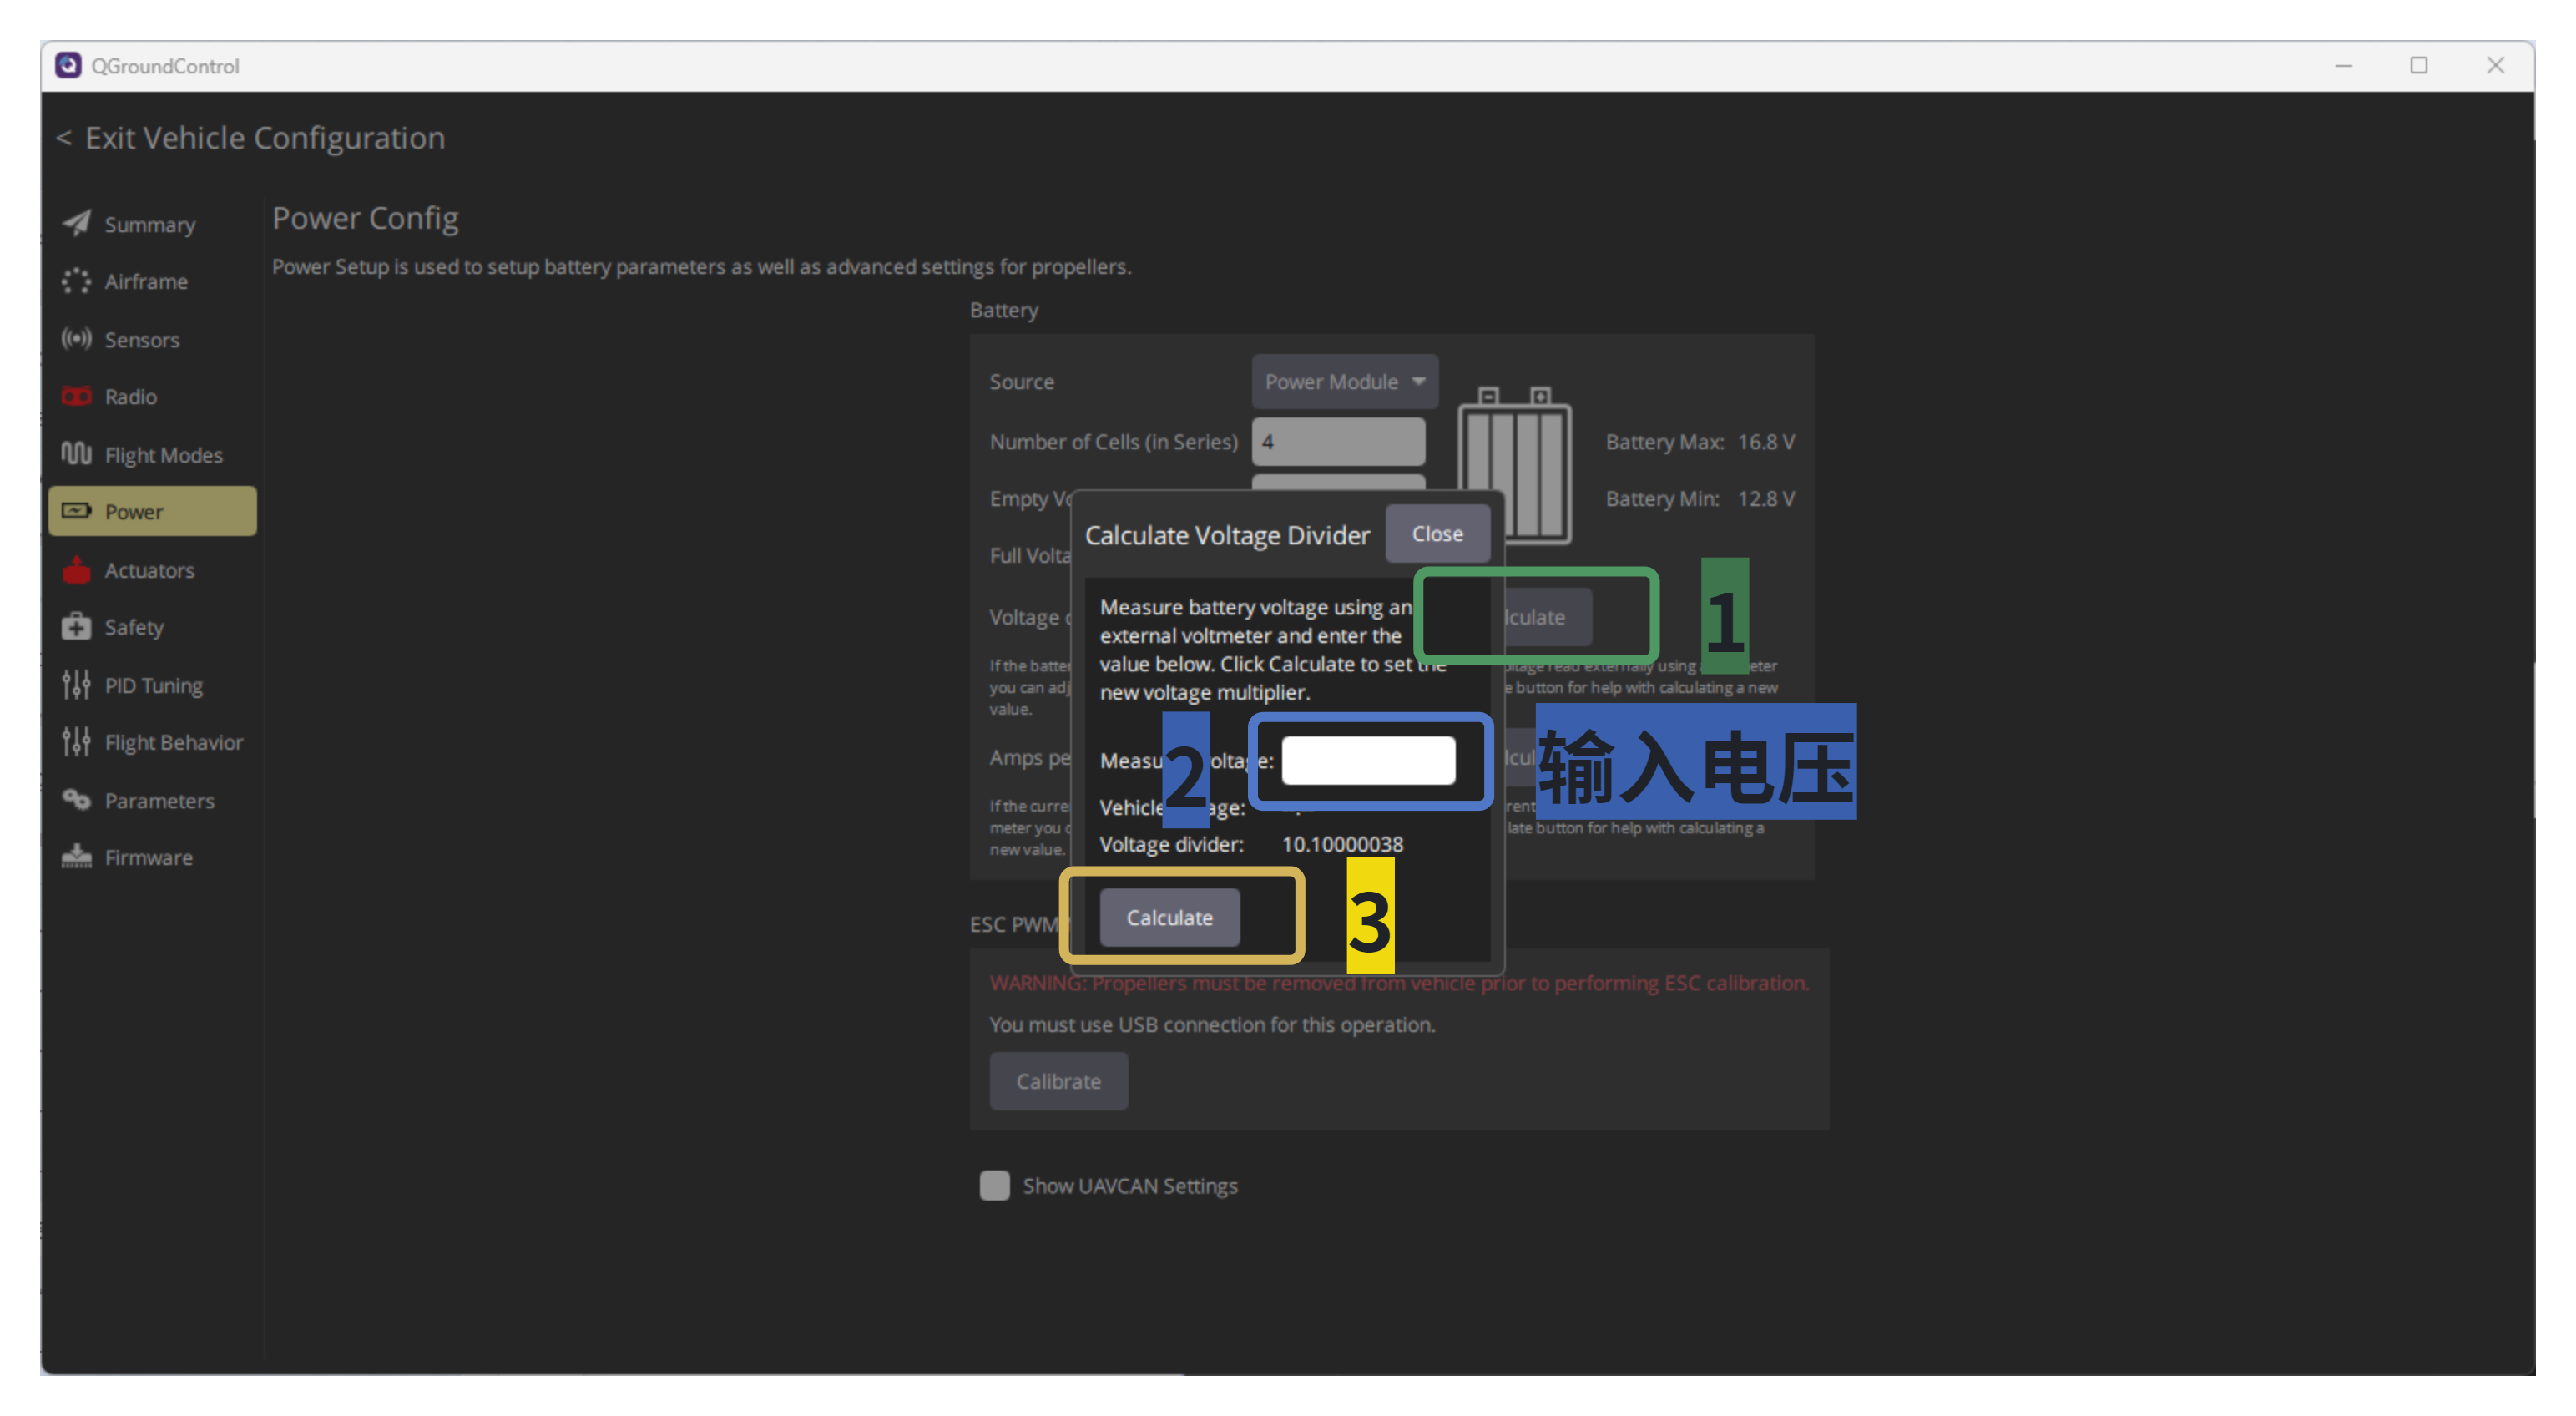Select the Airframe icon in sidebar
This screenshot has width=2576, height=1416.
pyautogui.click(x=76, y=281)
